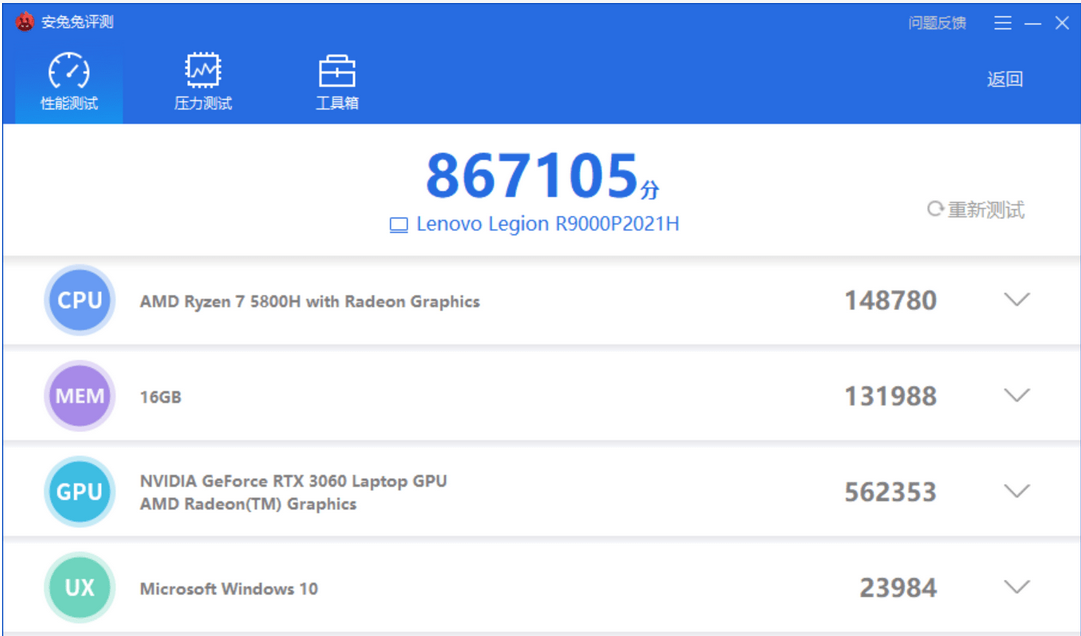Click the UX badge icon

(79, 588)
